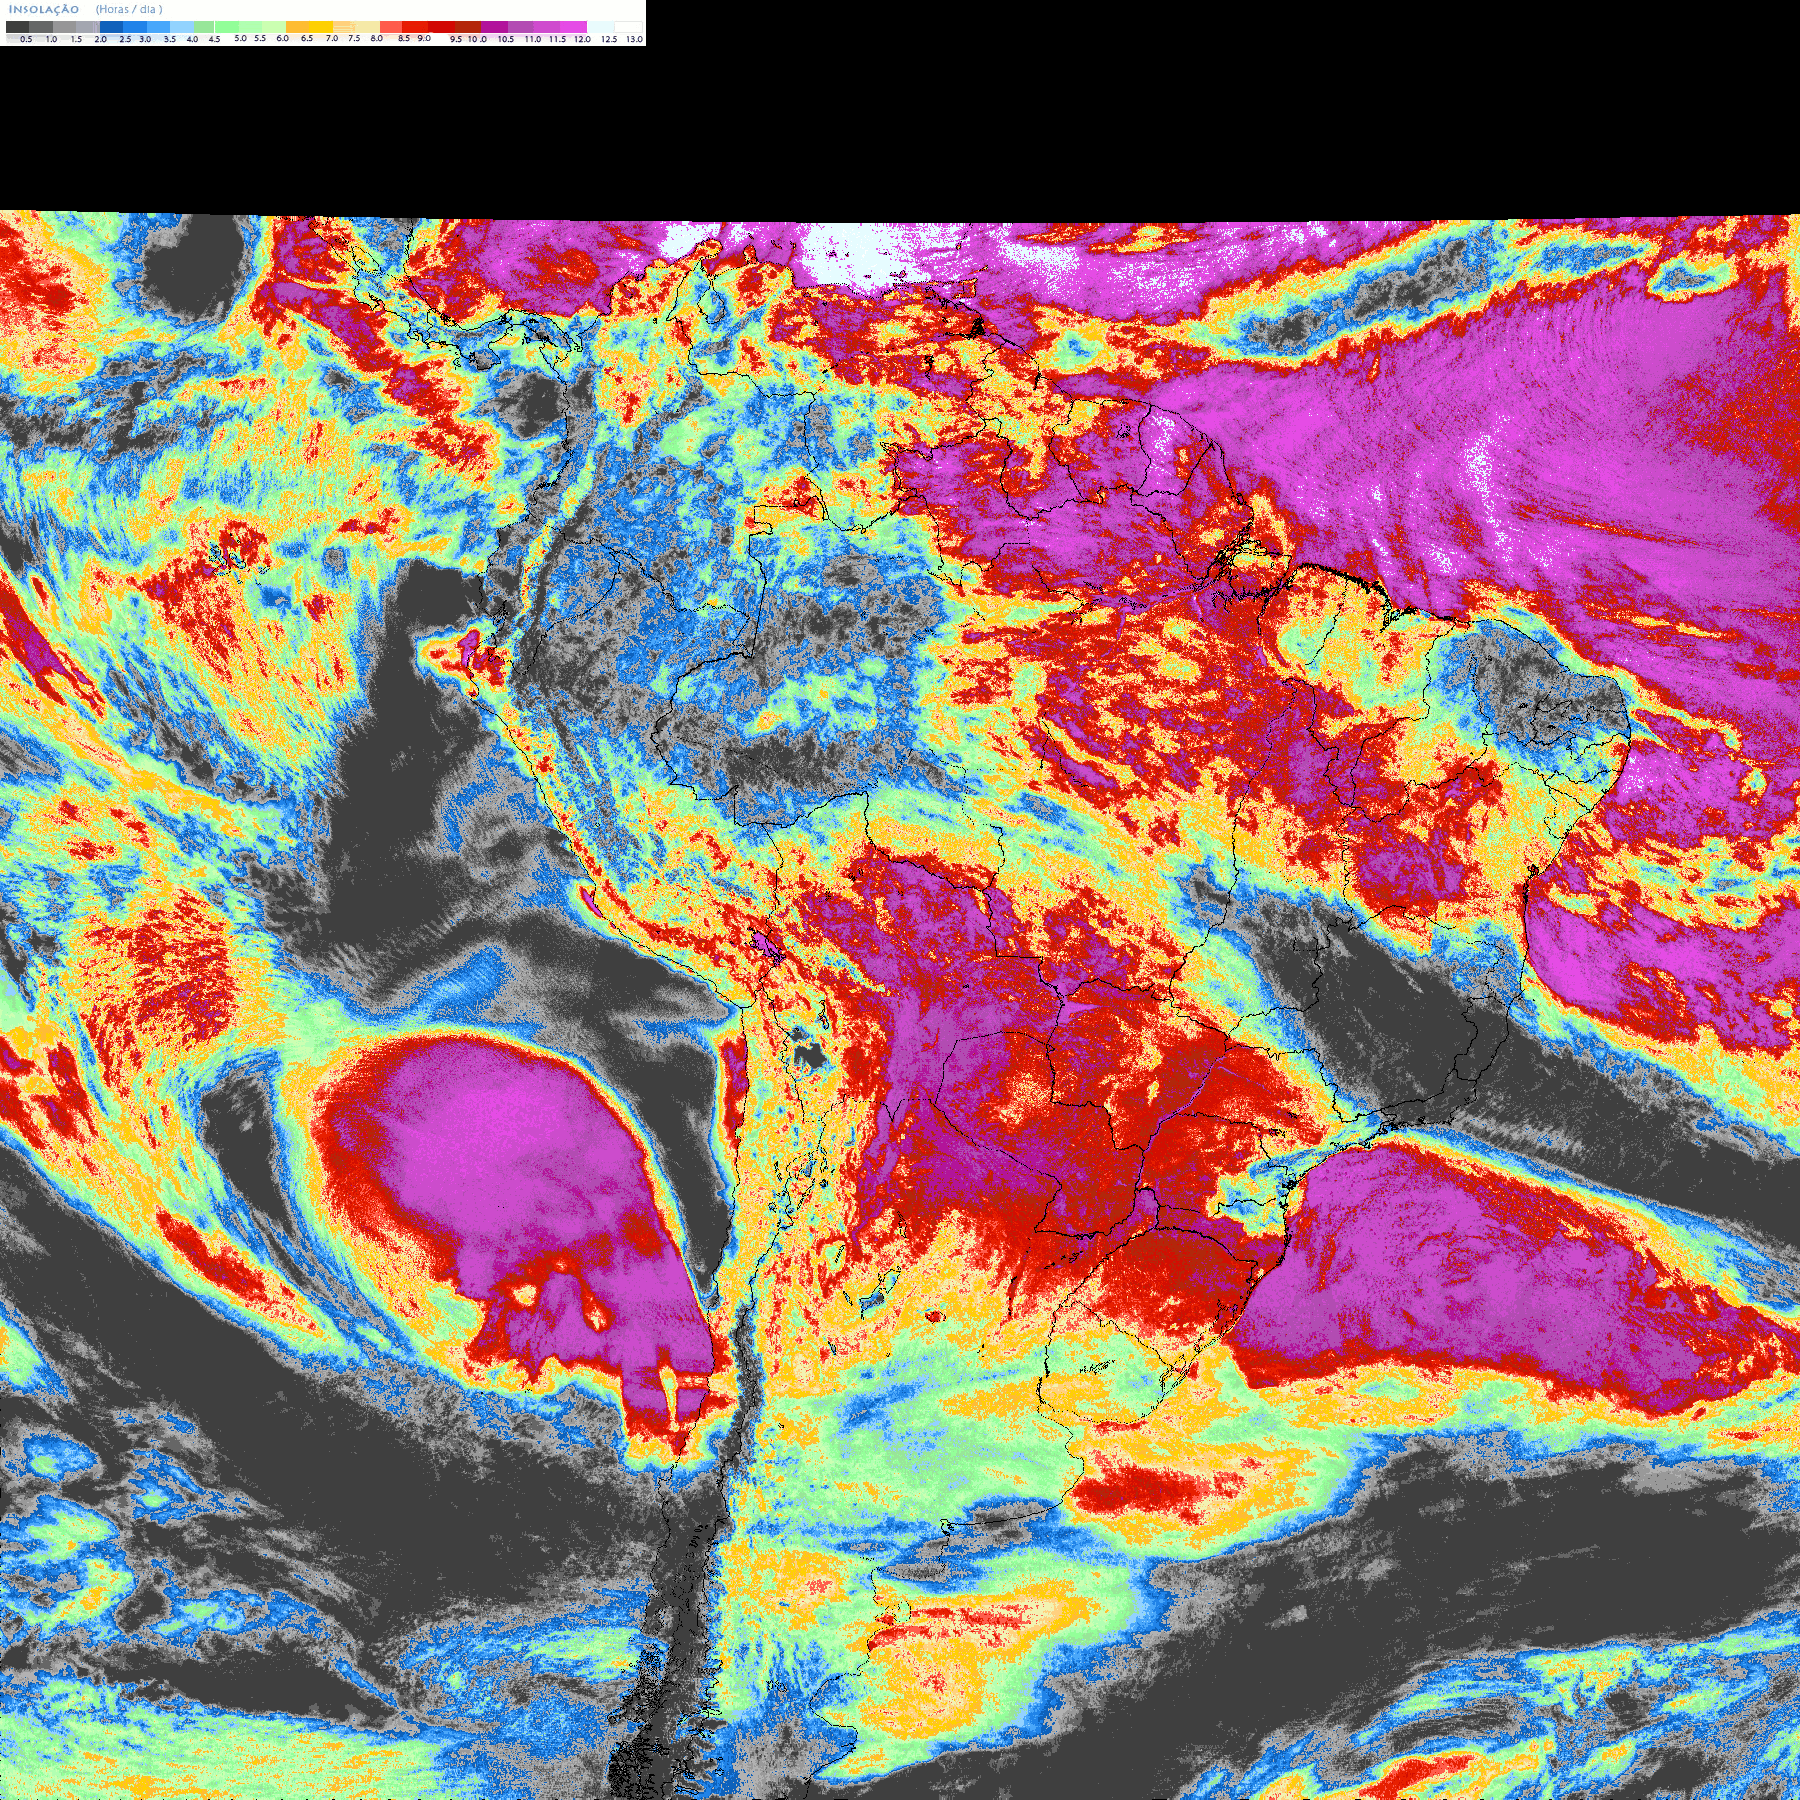
Task: Click the '4.0' legend value
Action: tap(192, 39)
